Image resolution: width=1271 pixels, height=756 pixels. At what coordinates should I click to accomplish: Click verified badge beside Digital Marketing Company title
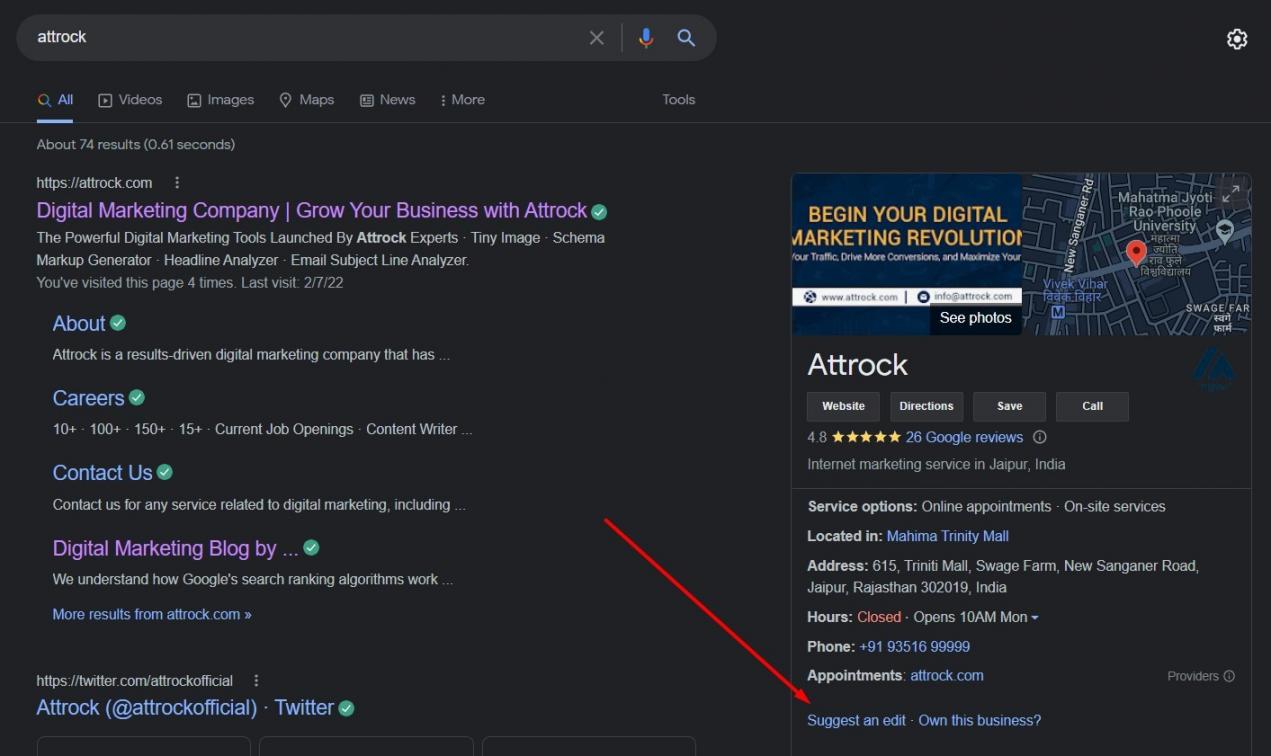[599, 212]
